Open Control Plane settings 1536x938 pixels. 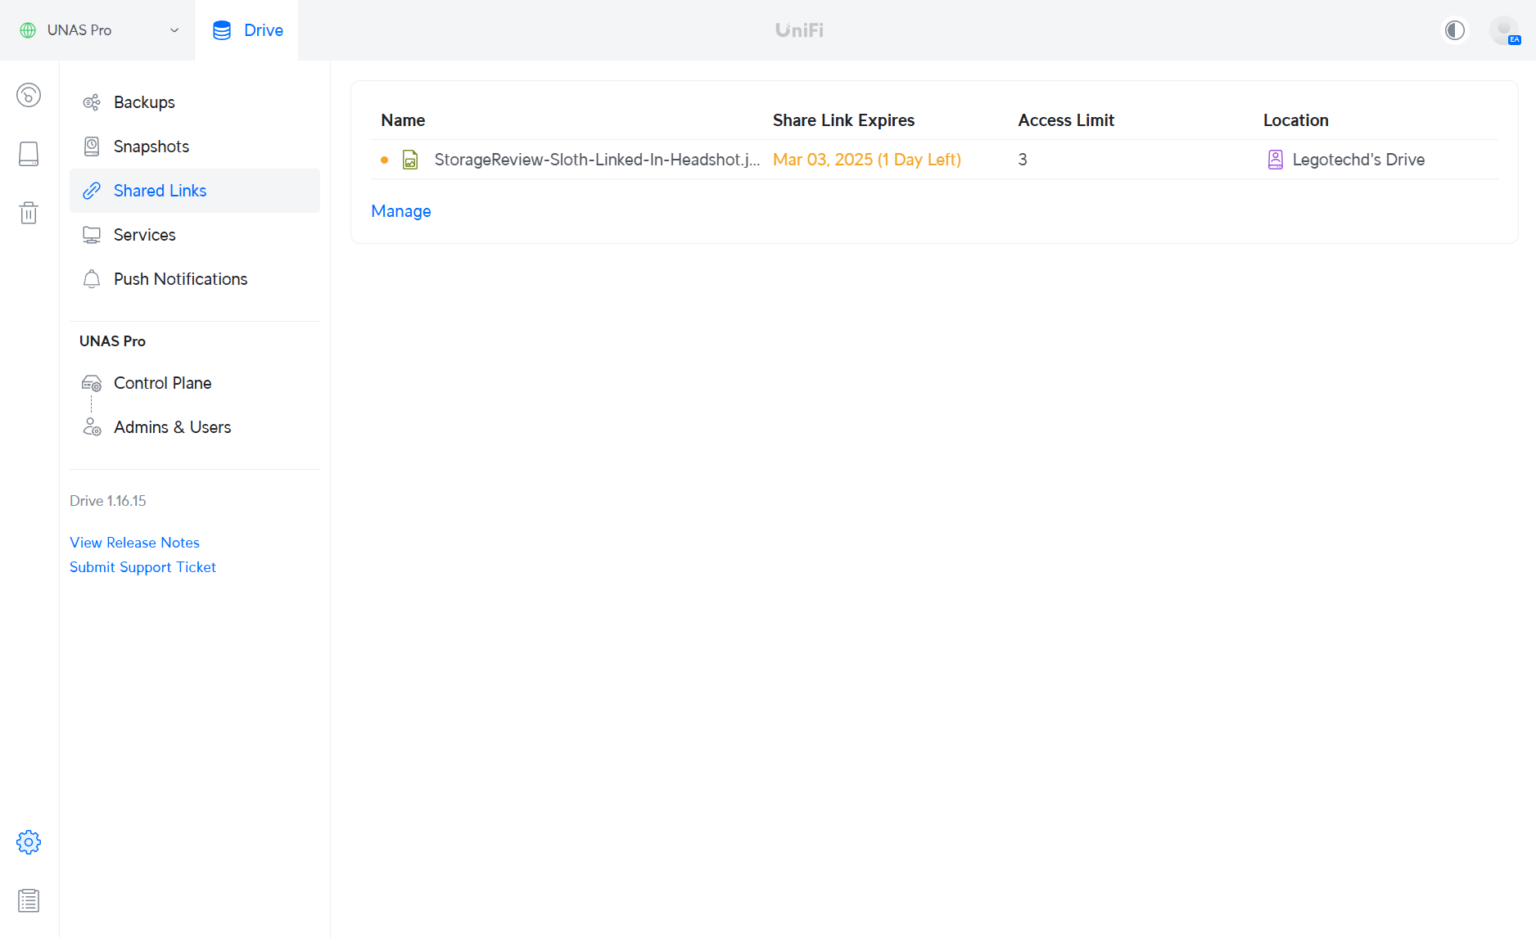click(195, 383)
